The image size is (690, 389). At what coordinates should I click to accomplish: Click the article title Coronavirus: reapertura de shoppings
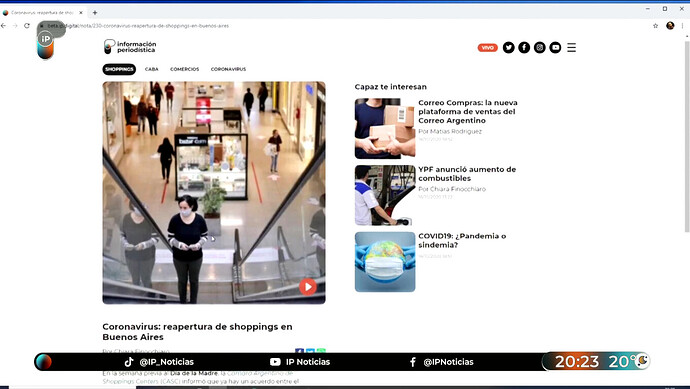tap(197, 332)
